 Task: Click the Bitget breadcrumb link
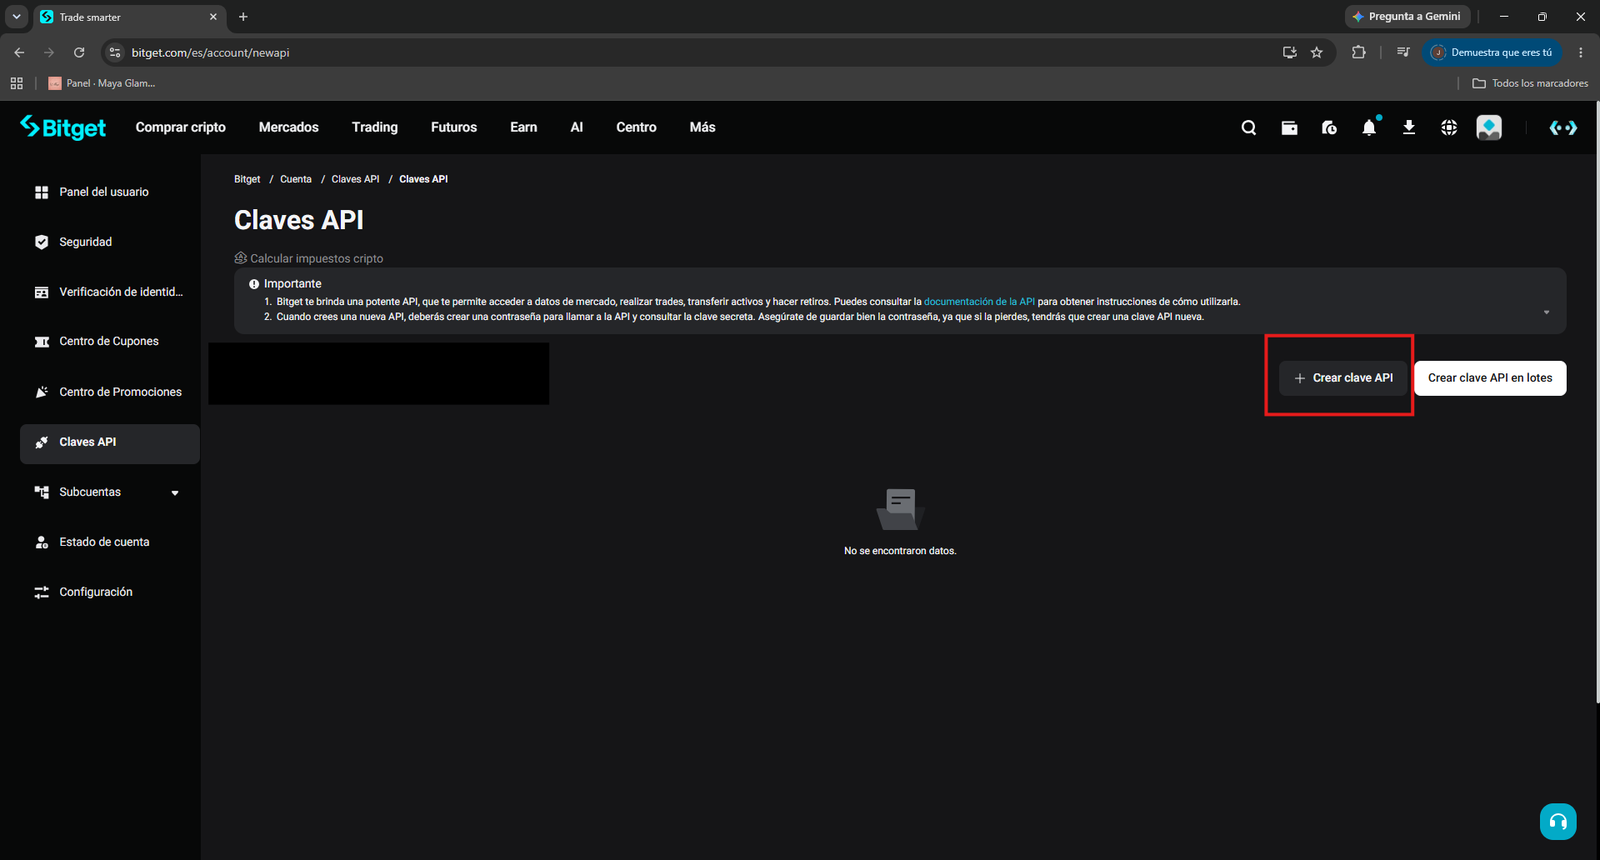[247, 180]
